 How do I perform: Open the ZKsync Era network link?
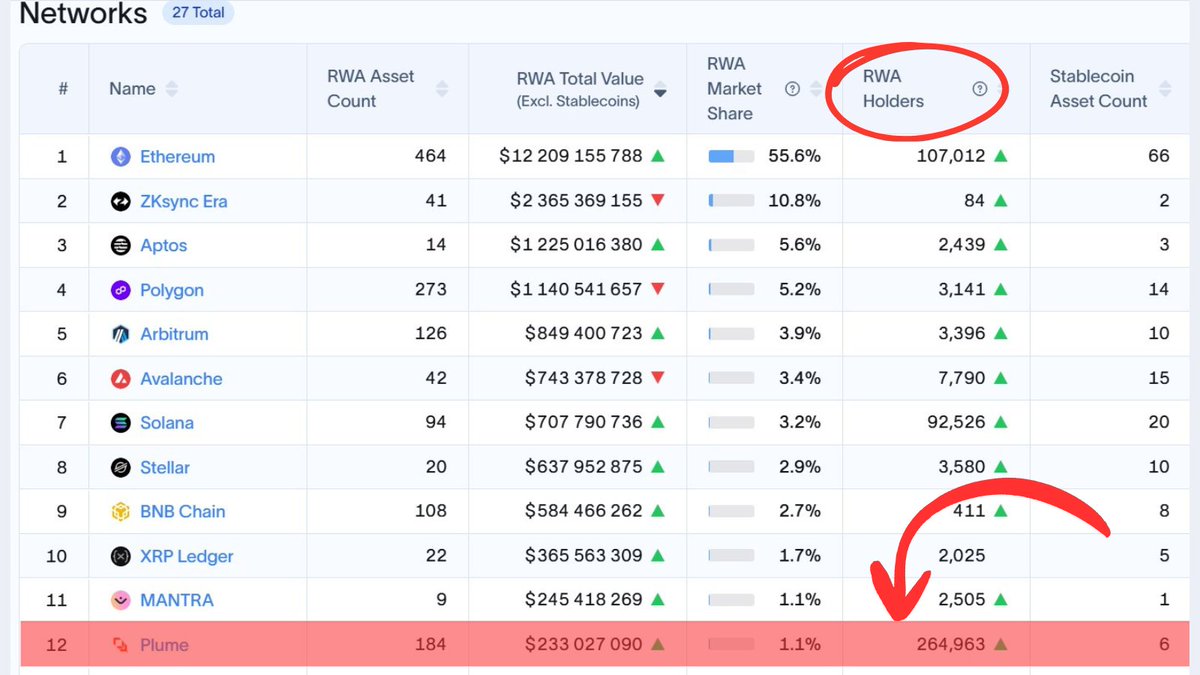184,201
